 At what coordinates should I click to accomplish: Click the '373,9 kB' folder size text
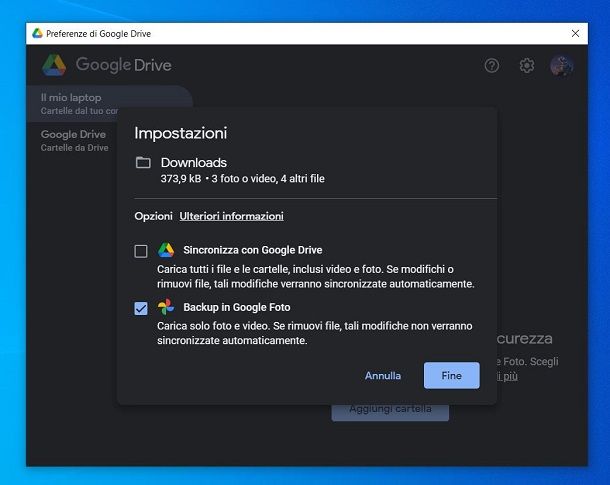181,179
